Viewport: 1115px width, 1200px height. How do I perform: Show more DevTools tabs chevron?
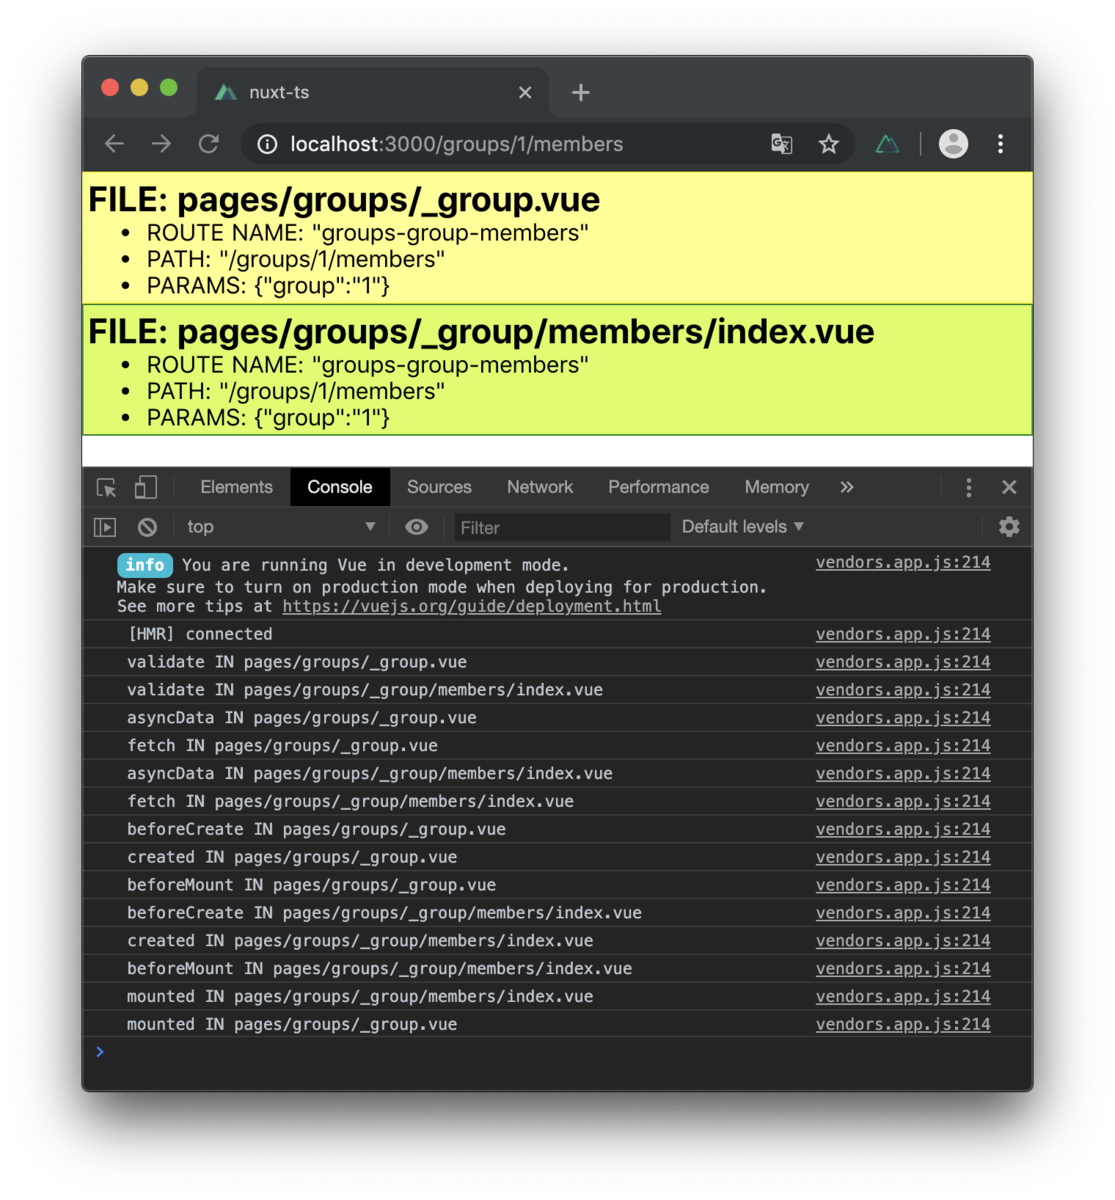click(847, 487)
